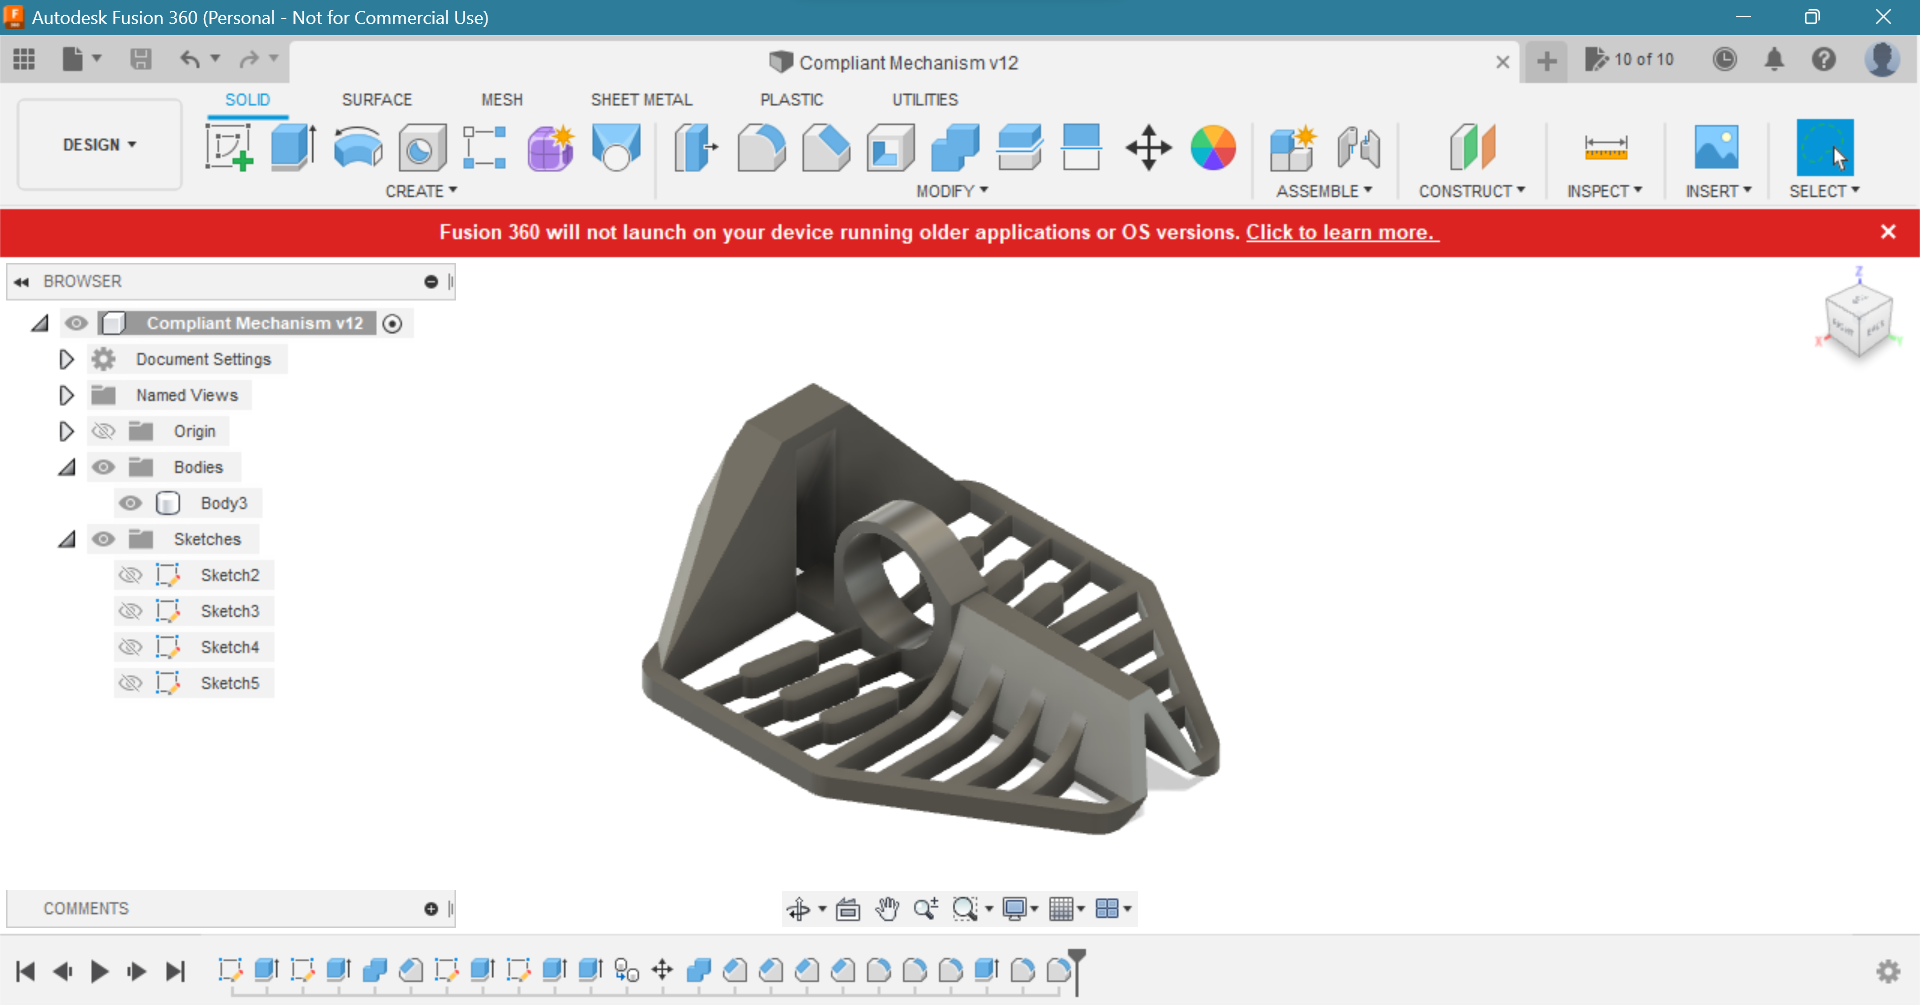Play the design timeline
The width and height of the screenshot is (1920, 1005).
pyautogui.click(x=99, y=970)
